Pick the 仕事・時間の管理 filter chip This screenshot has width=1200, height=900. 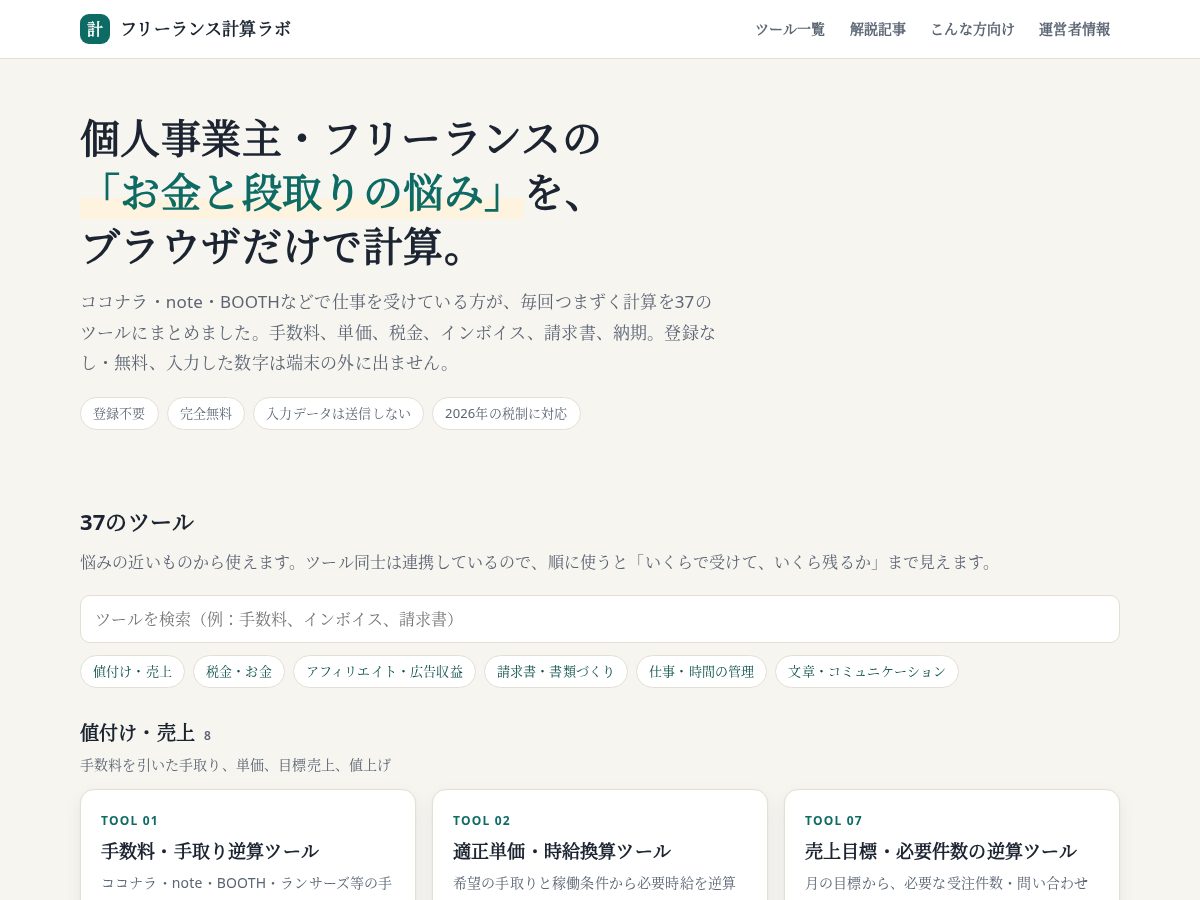coord(701,671)
